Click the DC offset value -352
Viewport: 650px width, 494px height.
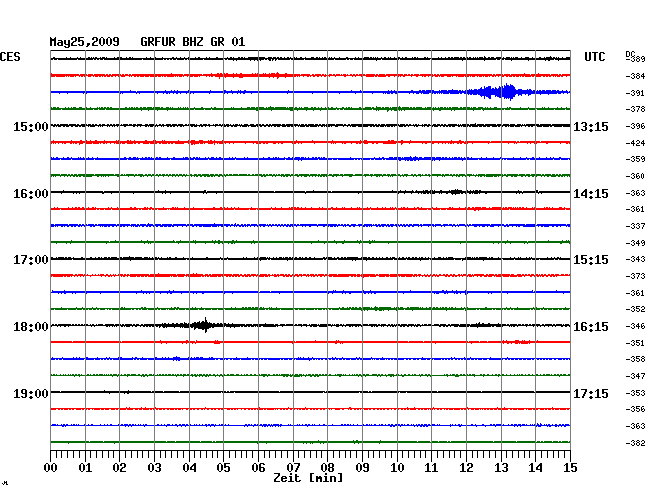pyautogui.click(x=635, y=309)
